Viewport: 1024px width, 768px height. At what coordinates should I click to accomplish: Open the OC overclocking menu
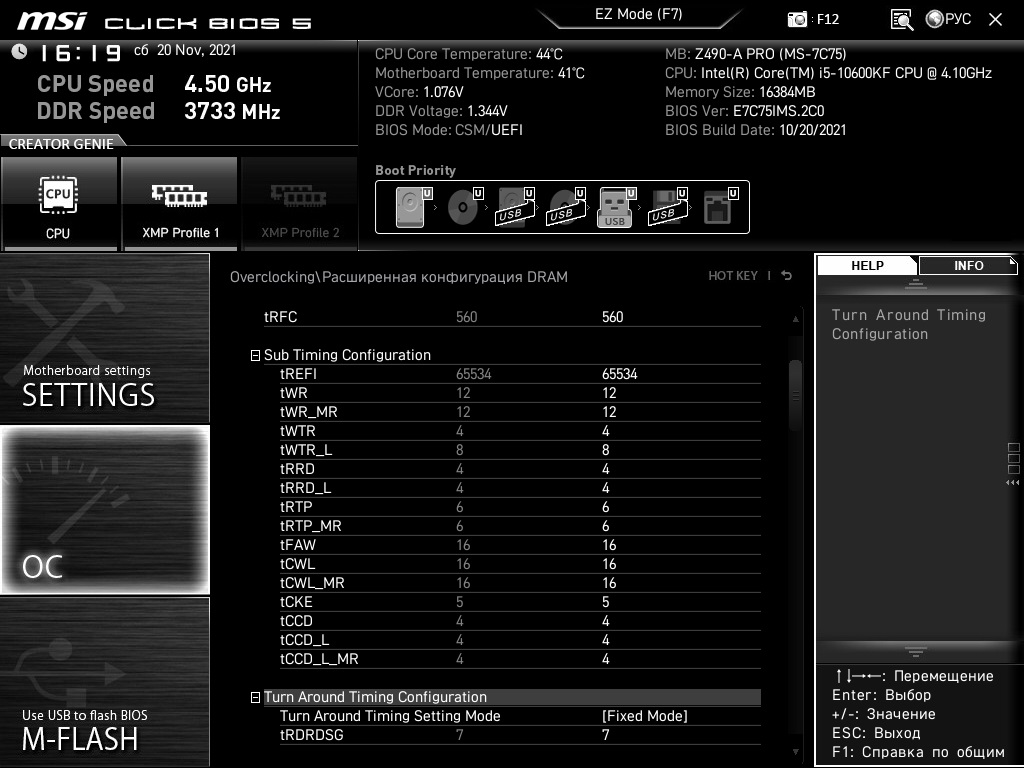(x=104, y=510)
